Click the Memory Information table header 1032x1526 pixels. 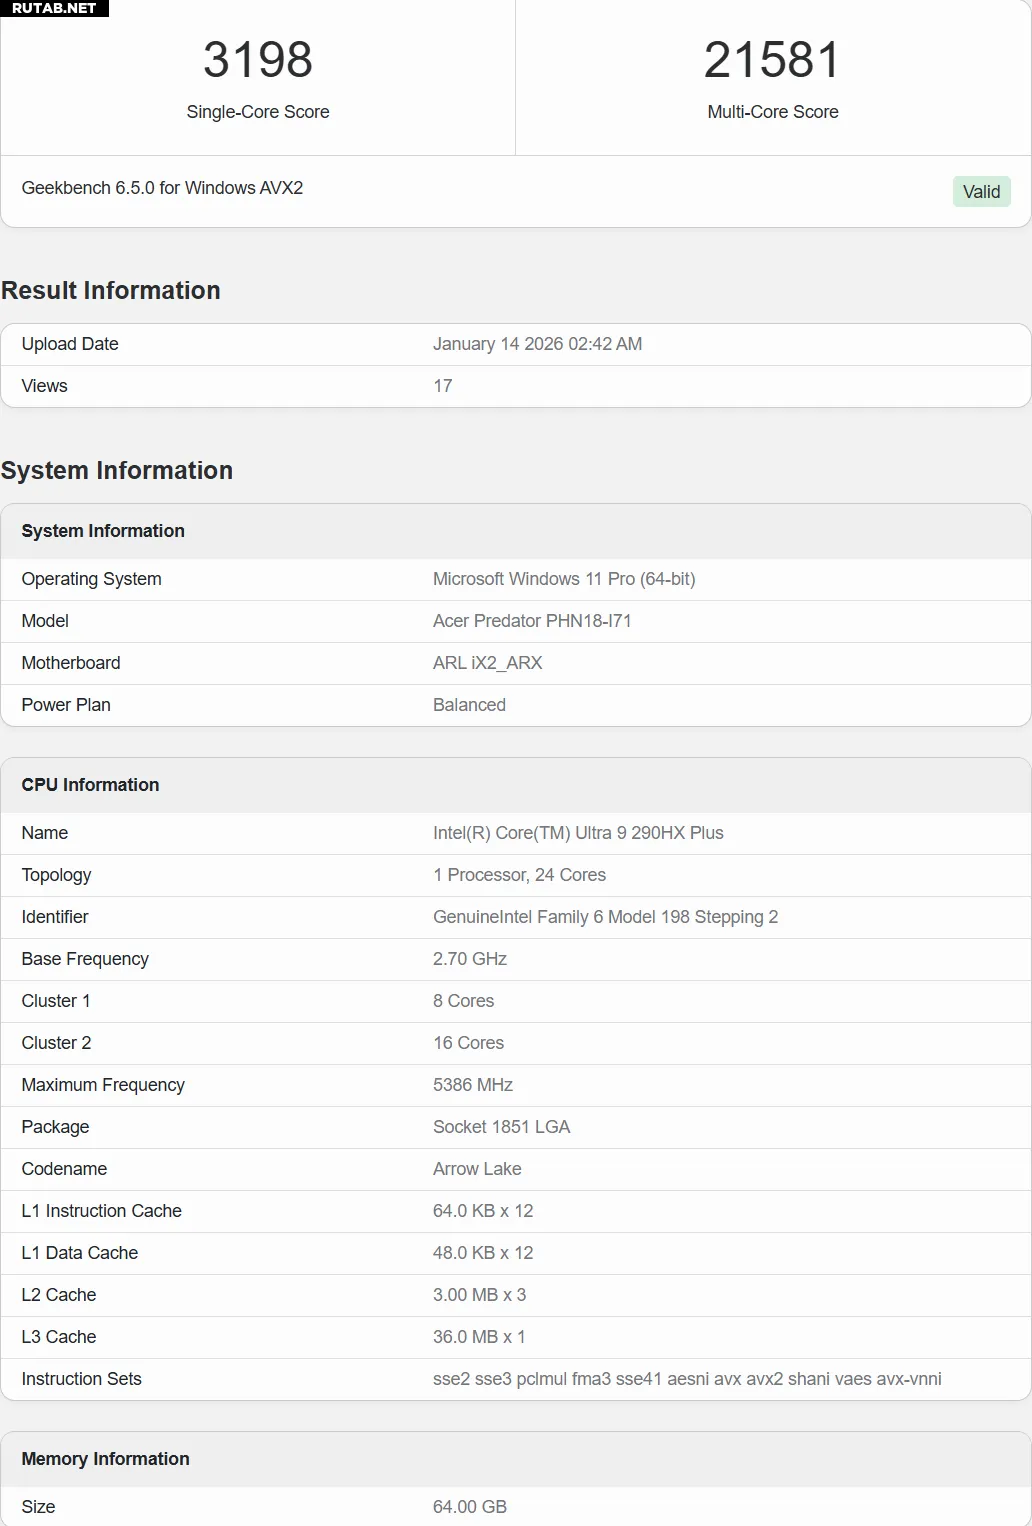(x=105, y=1459)
